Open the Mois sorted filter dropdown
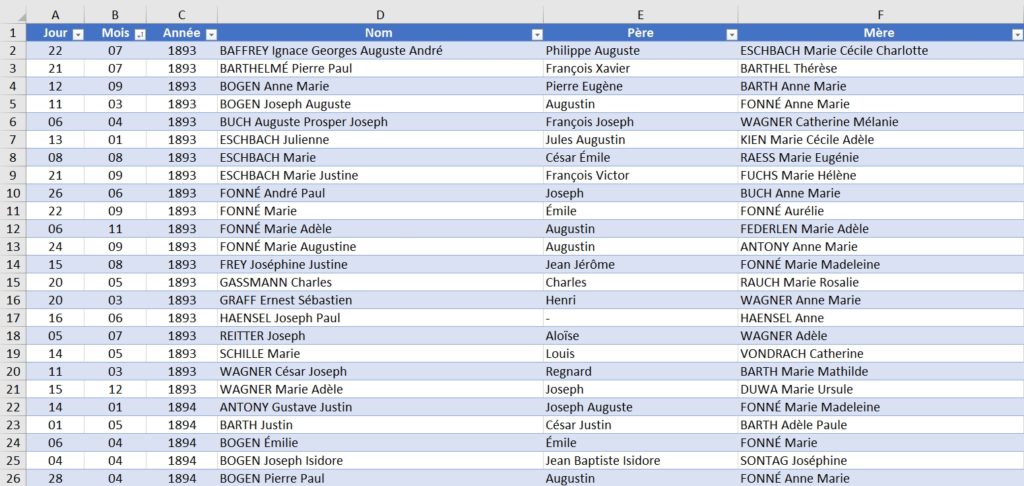Image resolution: width=1024 pixels, height=486 pixels. tap(139, 34)
